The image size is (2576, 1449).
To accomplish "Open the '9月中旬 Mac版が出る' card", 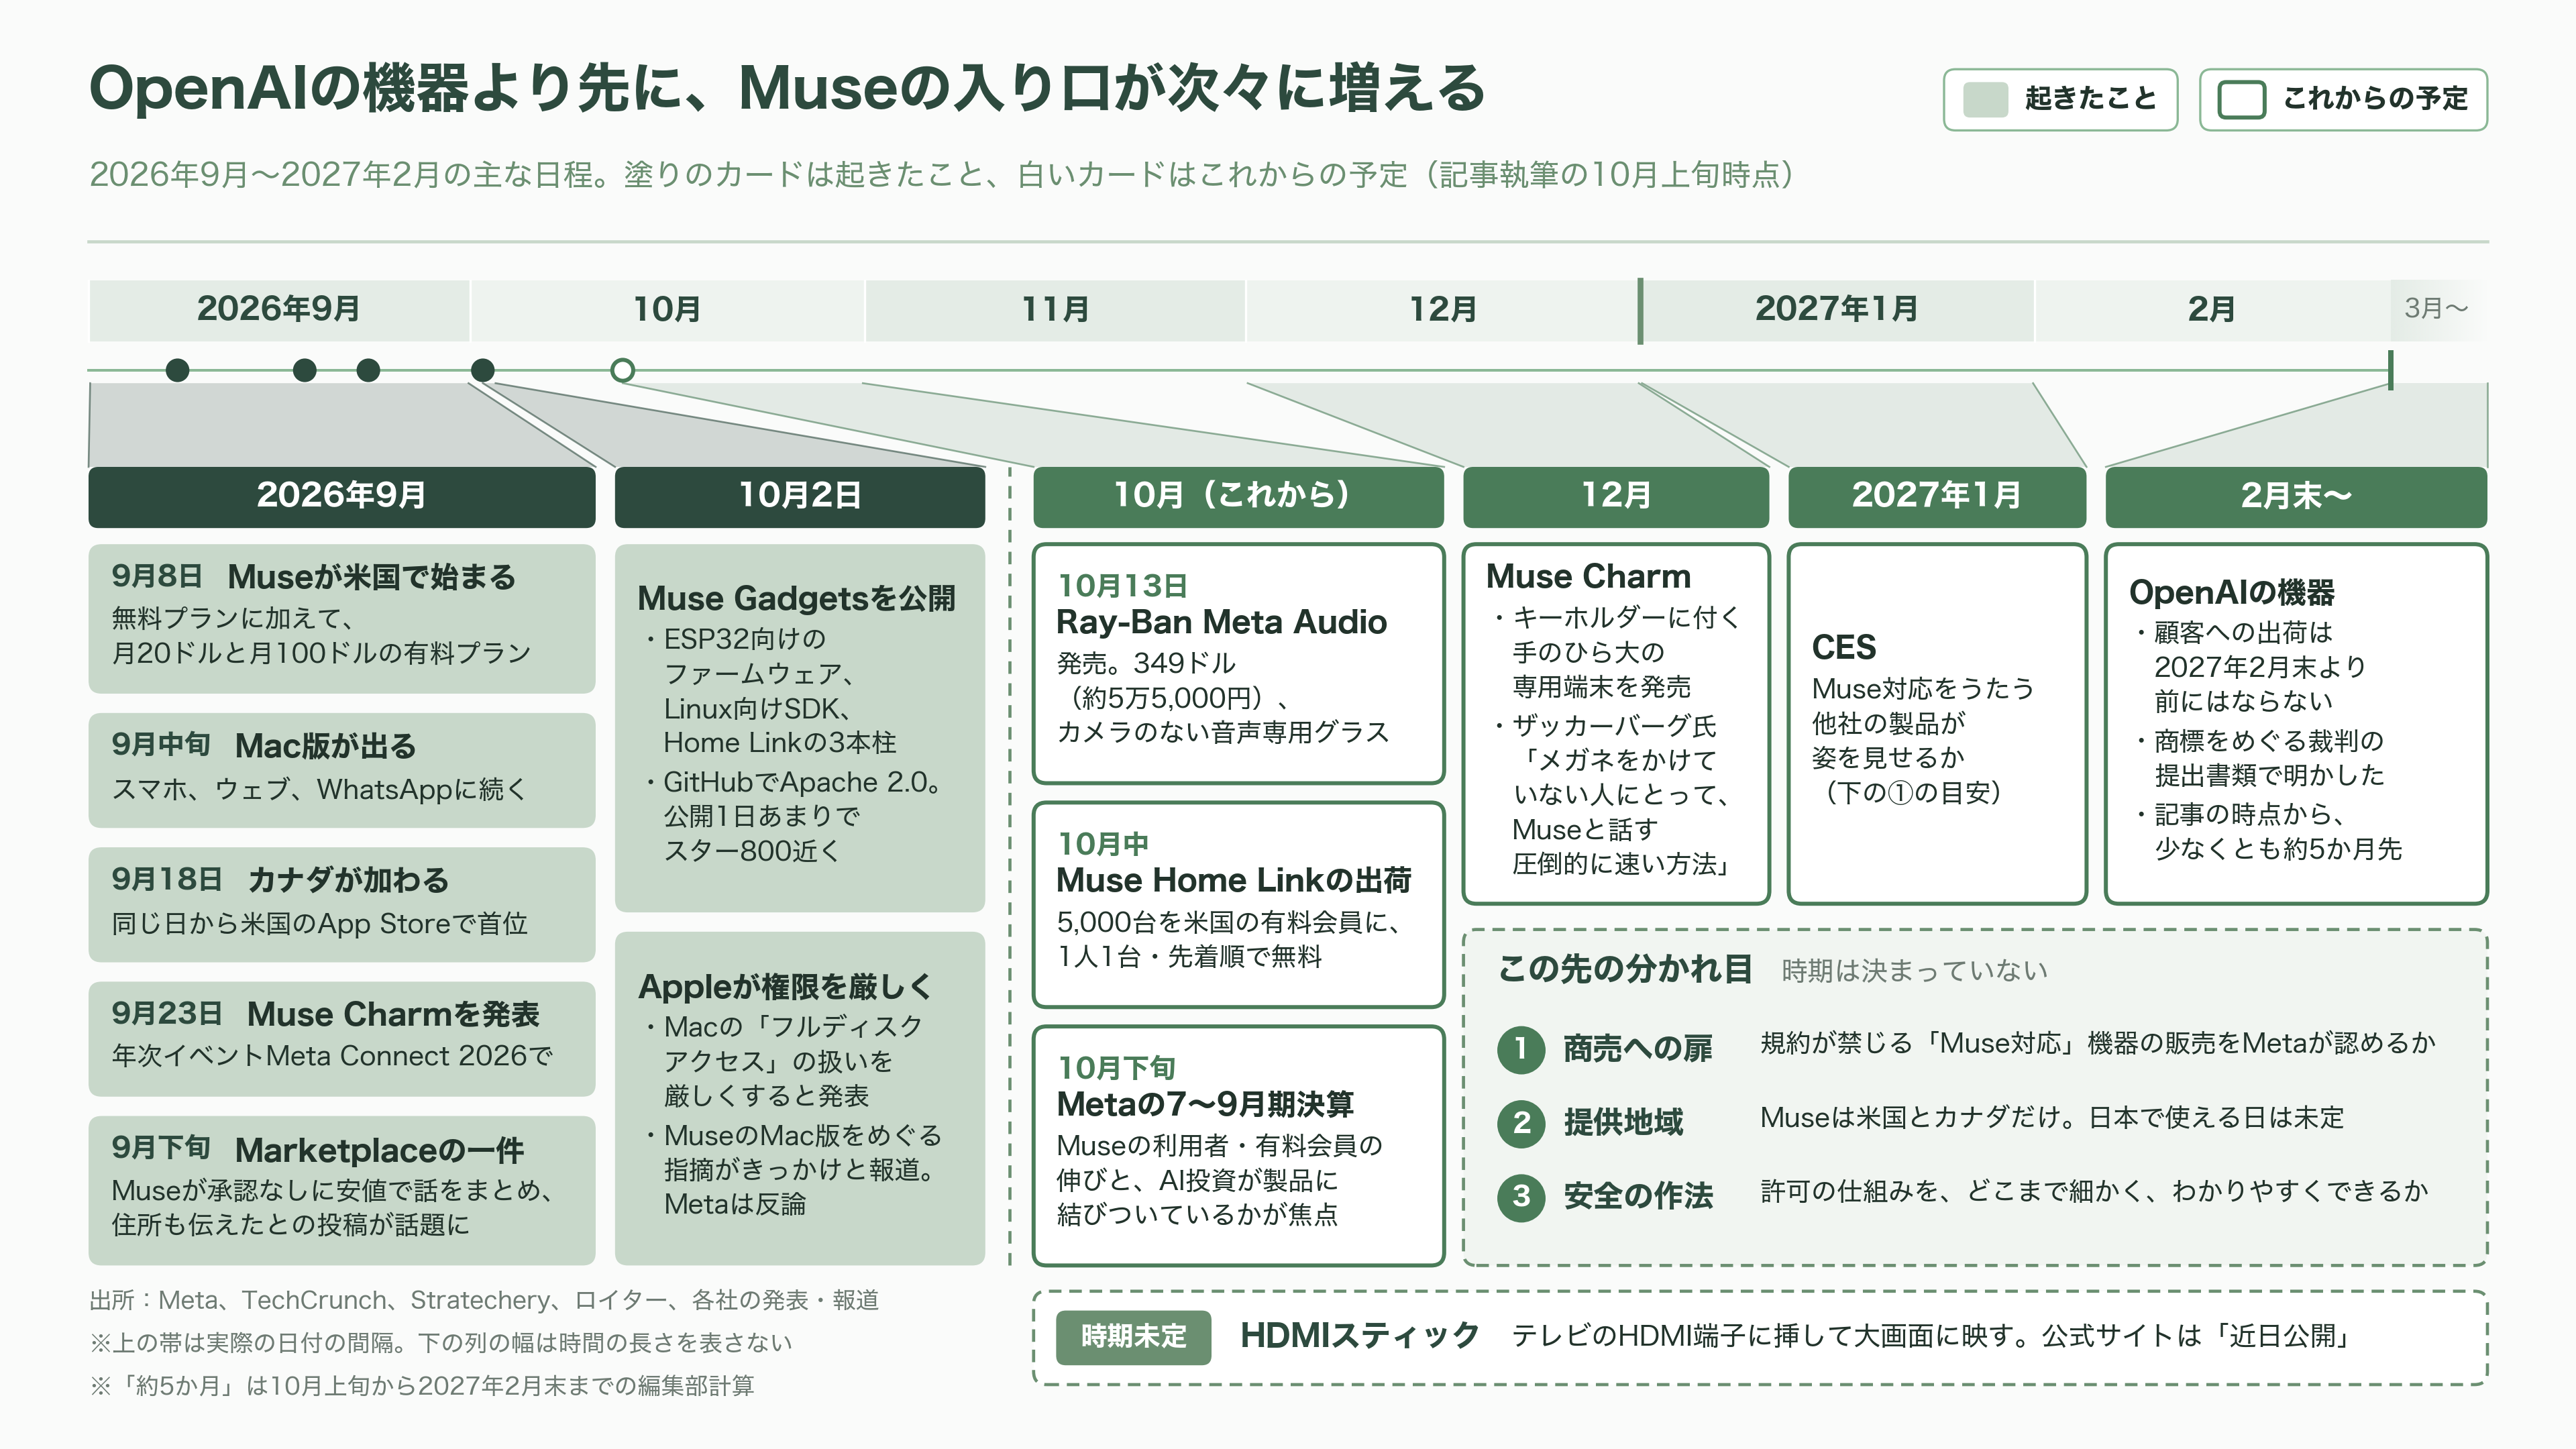I will coord(342,770).
